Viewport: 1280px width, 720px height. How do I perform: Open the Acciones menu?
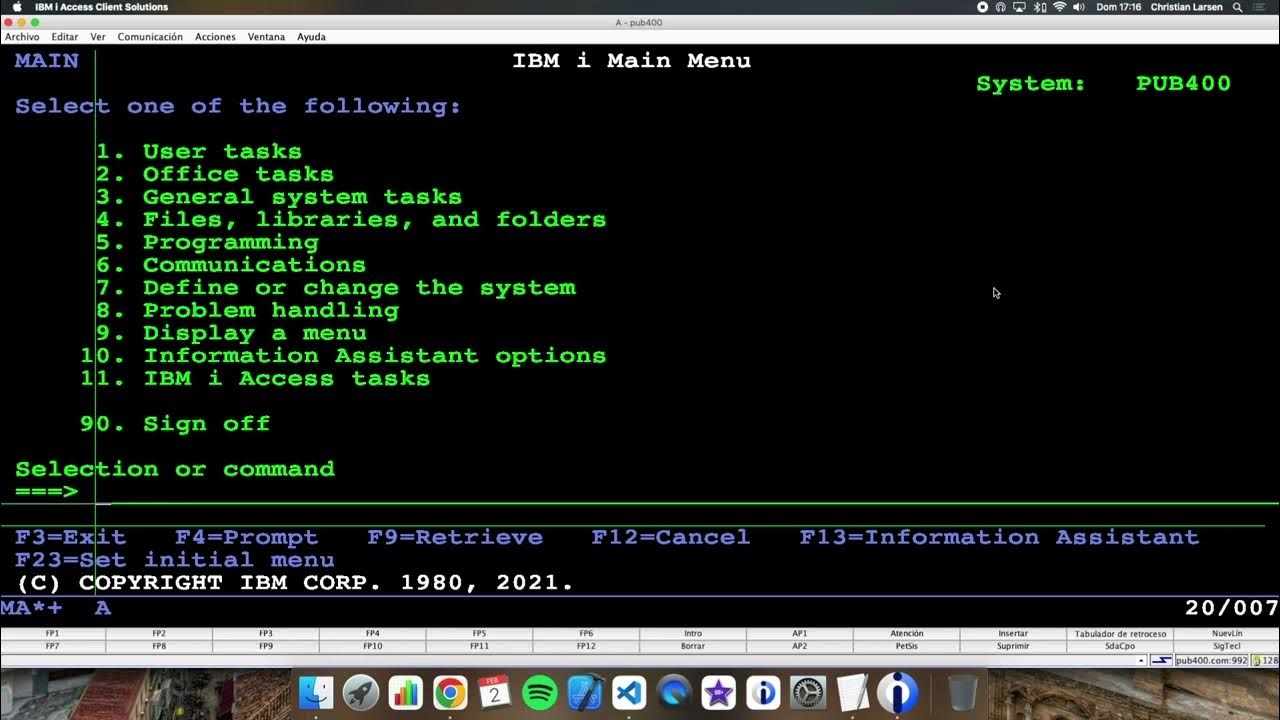(x=215, y=37)
